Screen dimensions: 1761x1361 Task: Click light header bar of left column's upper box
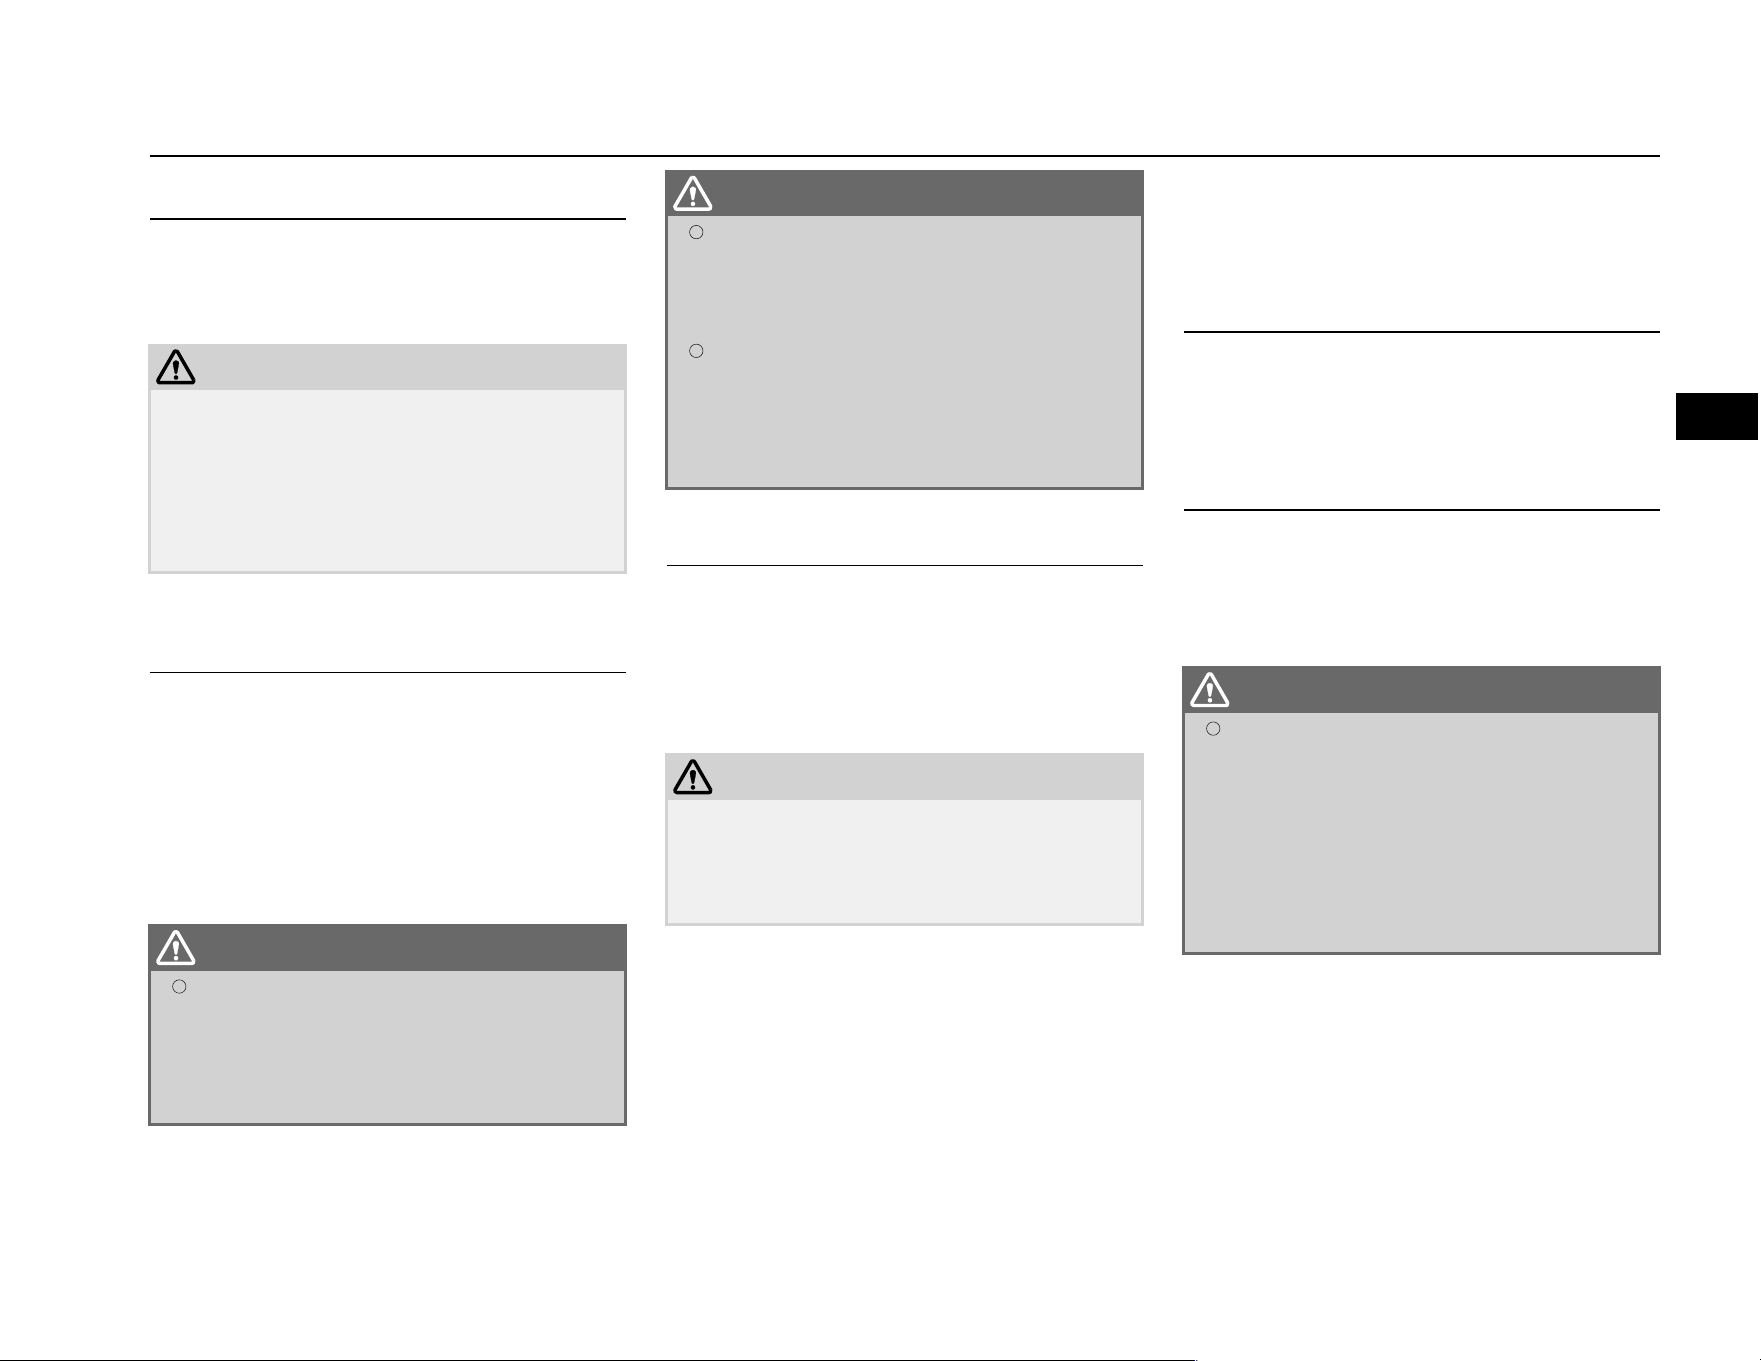click(x=387, y=367)
